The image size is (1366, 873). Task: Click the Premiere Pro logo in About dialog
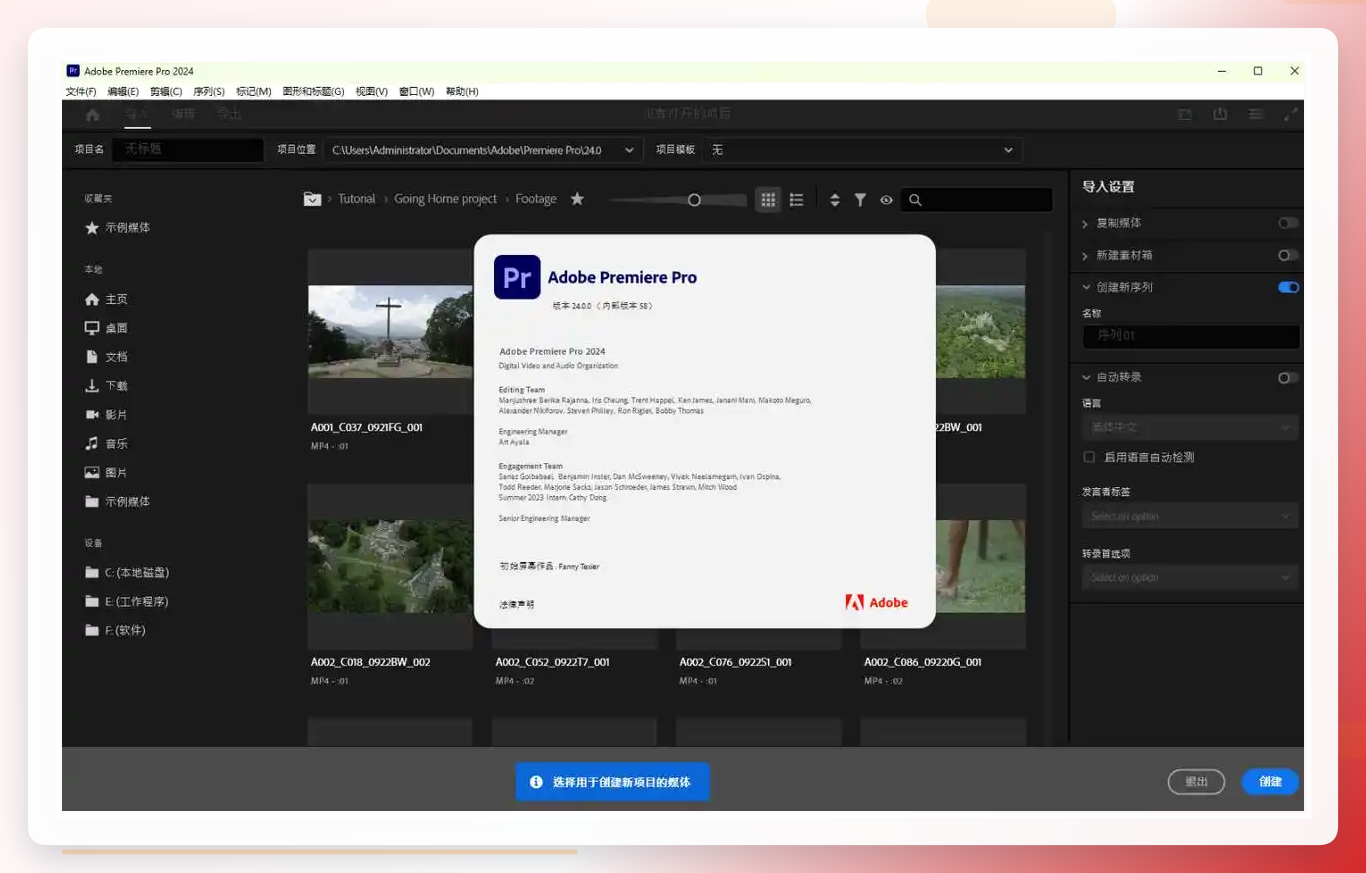tap(517, 277)
